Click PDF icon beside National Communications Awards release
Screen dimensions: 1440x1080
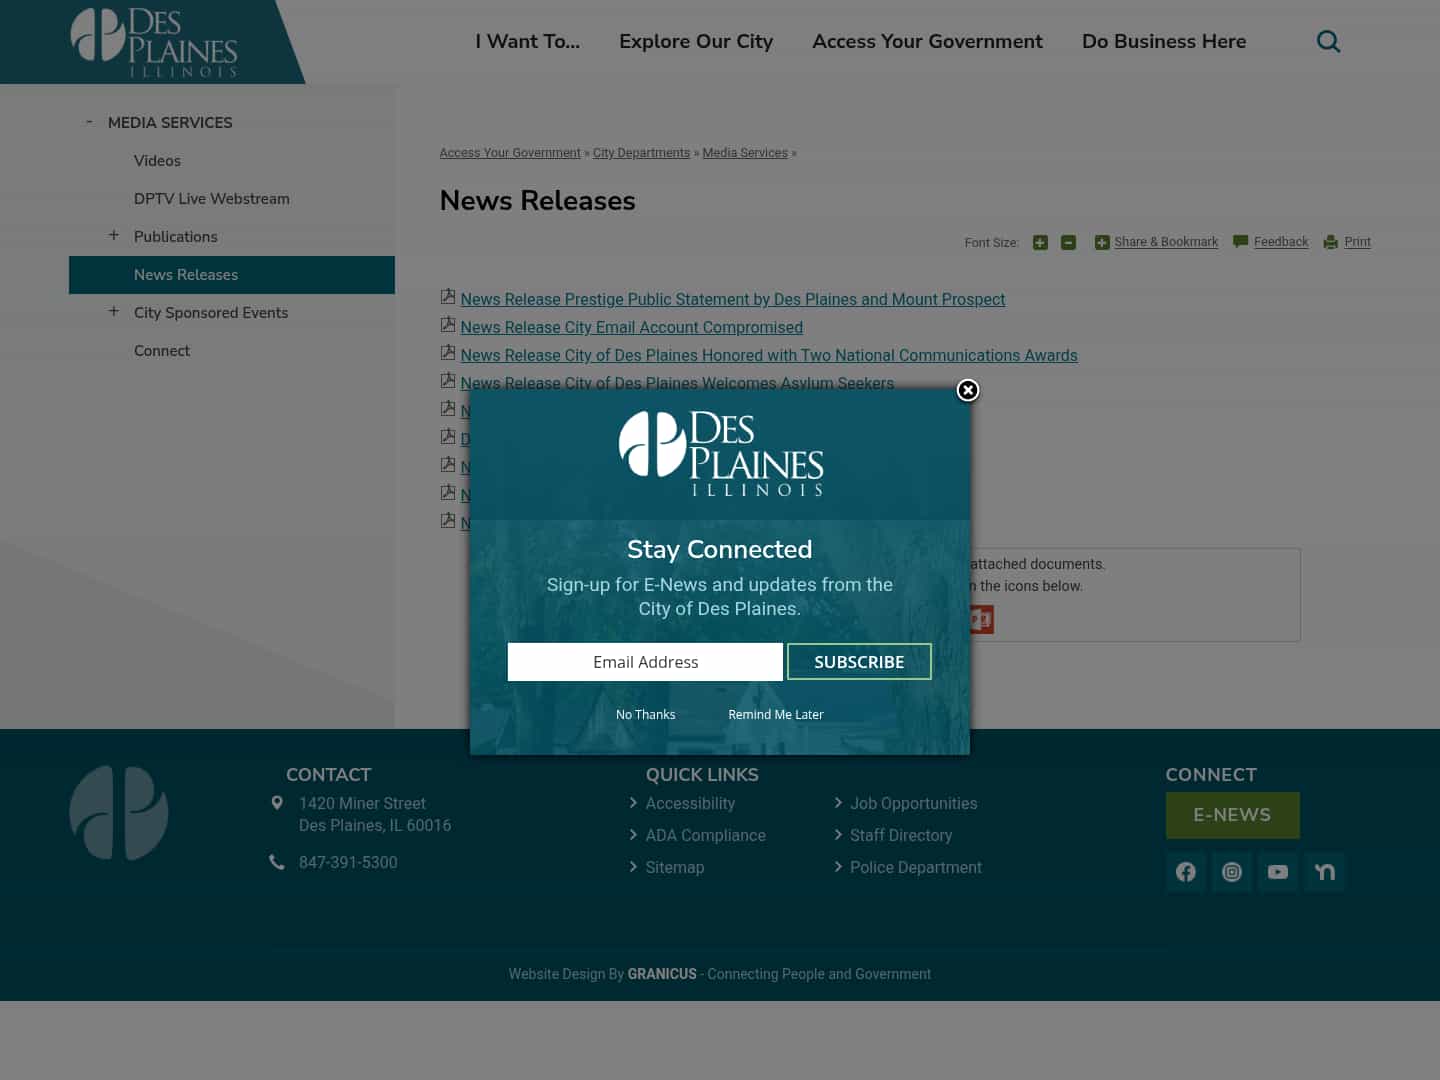click(448, 353)
